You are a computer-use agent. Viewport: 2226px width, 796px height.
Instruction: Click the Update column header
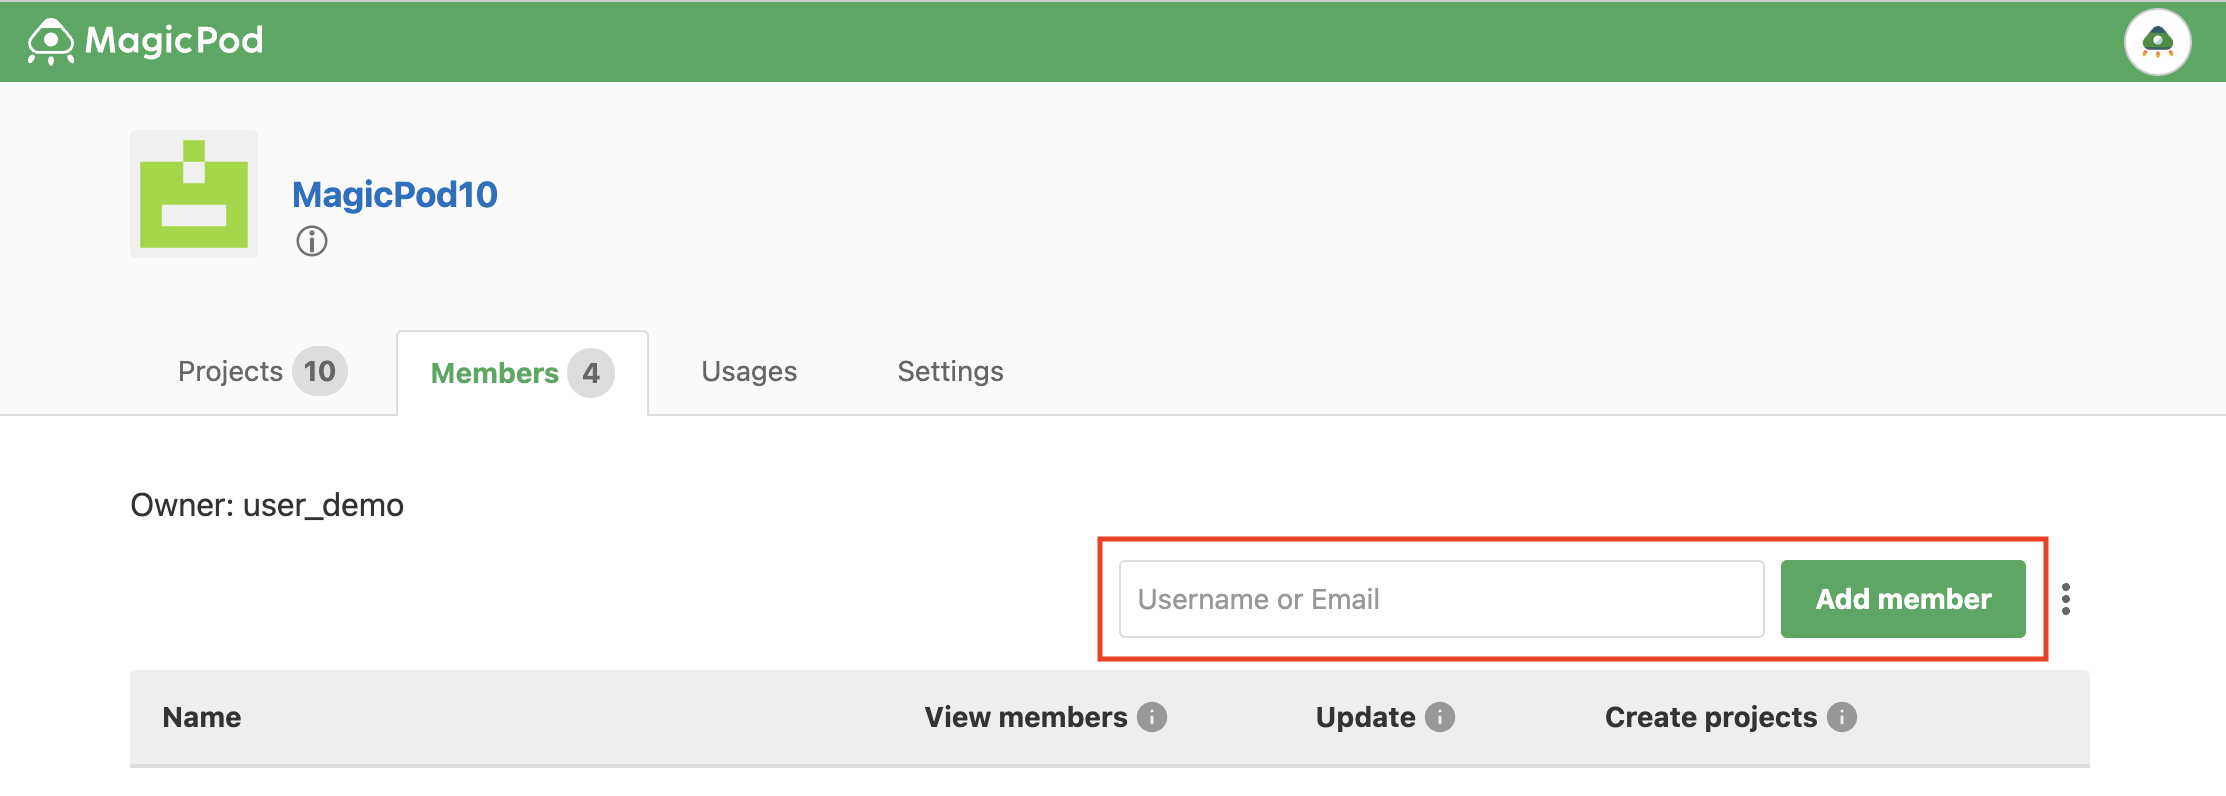click(1365, 717)
